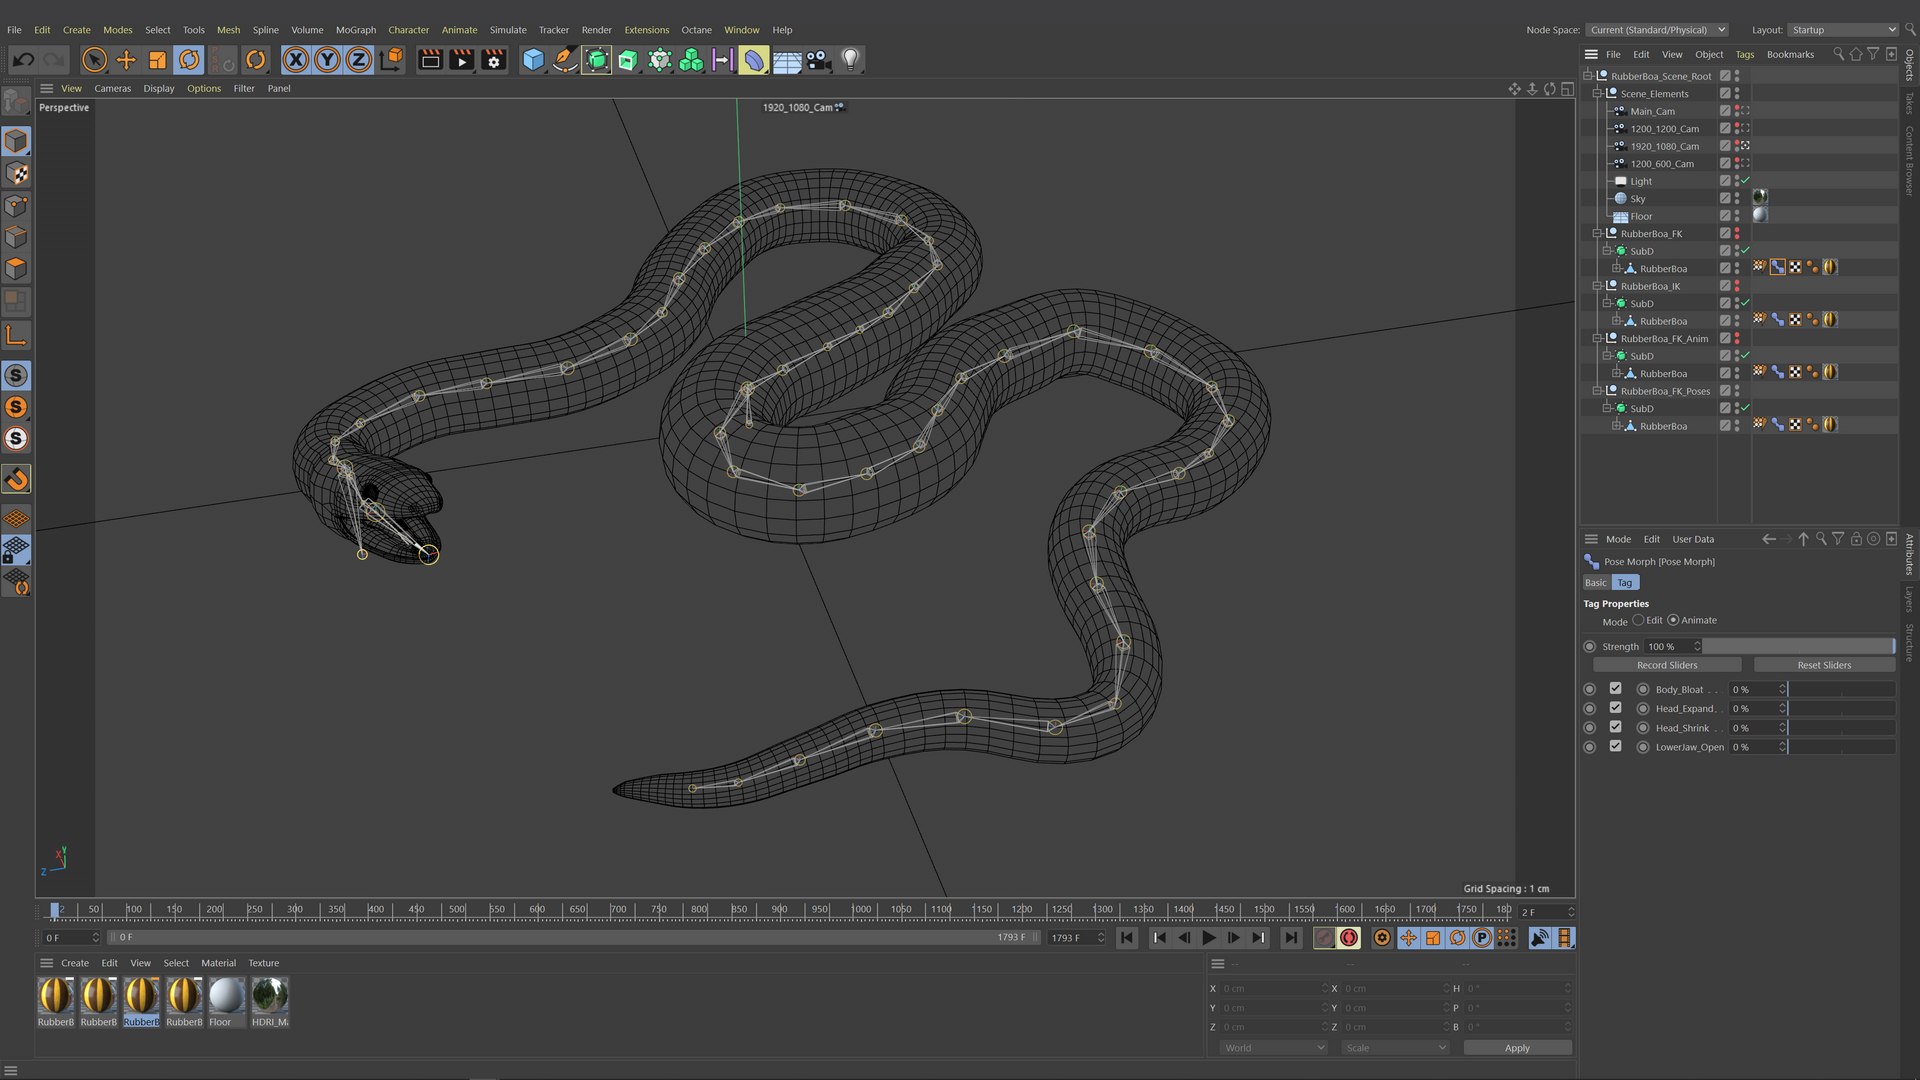Select the HDRI material thumbnail
Viewport: 1920px width, 1080px height.
pos(270,996)
